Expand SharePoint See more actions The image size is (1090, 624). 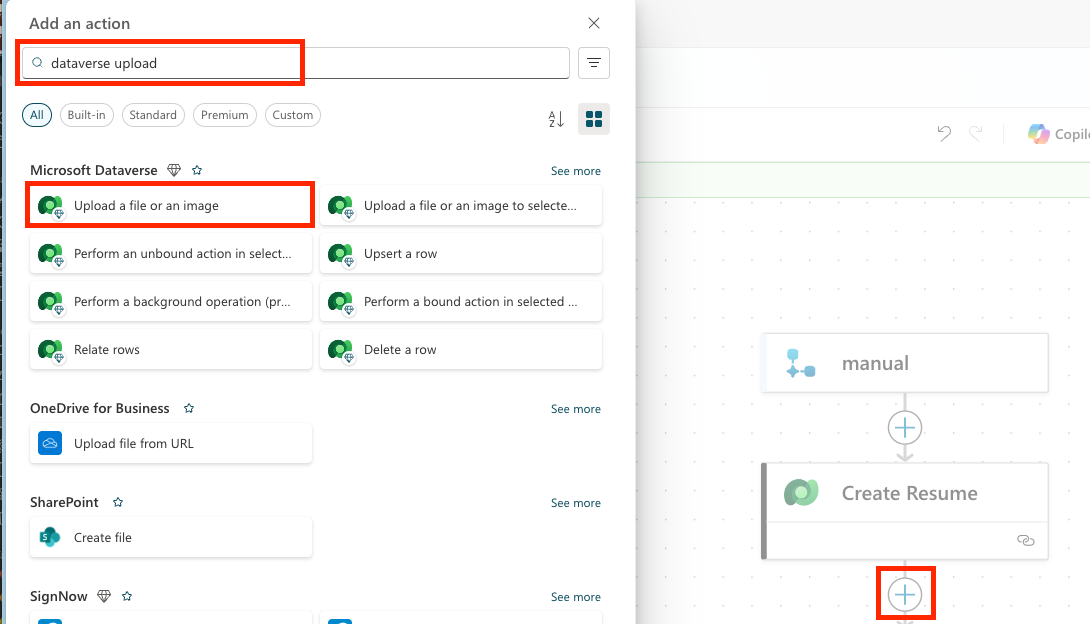(575, 503)
